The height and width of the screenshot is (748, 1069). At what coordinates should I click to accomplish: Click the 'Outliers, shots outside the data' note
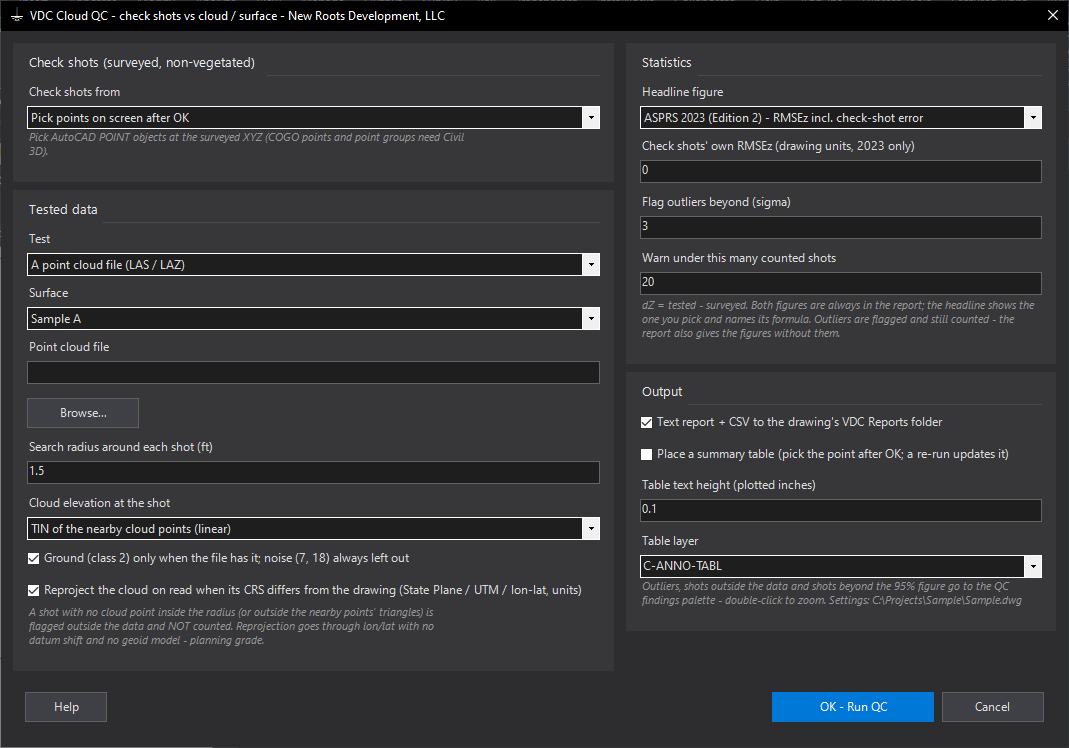point(832,593)
